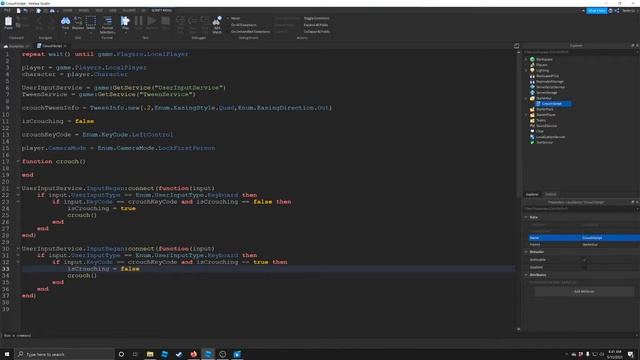Click the Select tool icon
The image size is (640, 360).
[x=91, y=22]
